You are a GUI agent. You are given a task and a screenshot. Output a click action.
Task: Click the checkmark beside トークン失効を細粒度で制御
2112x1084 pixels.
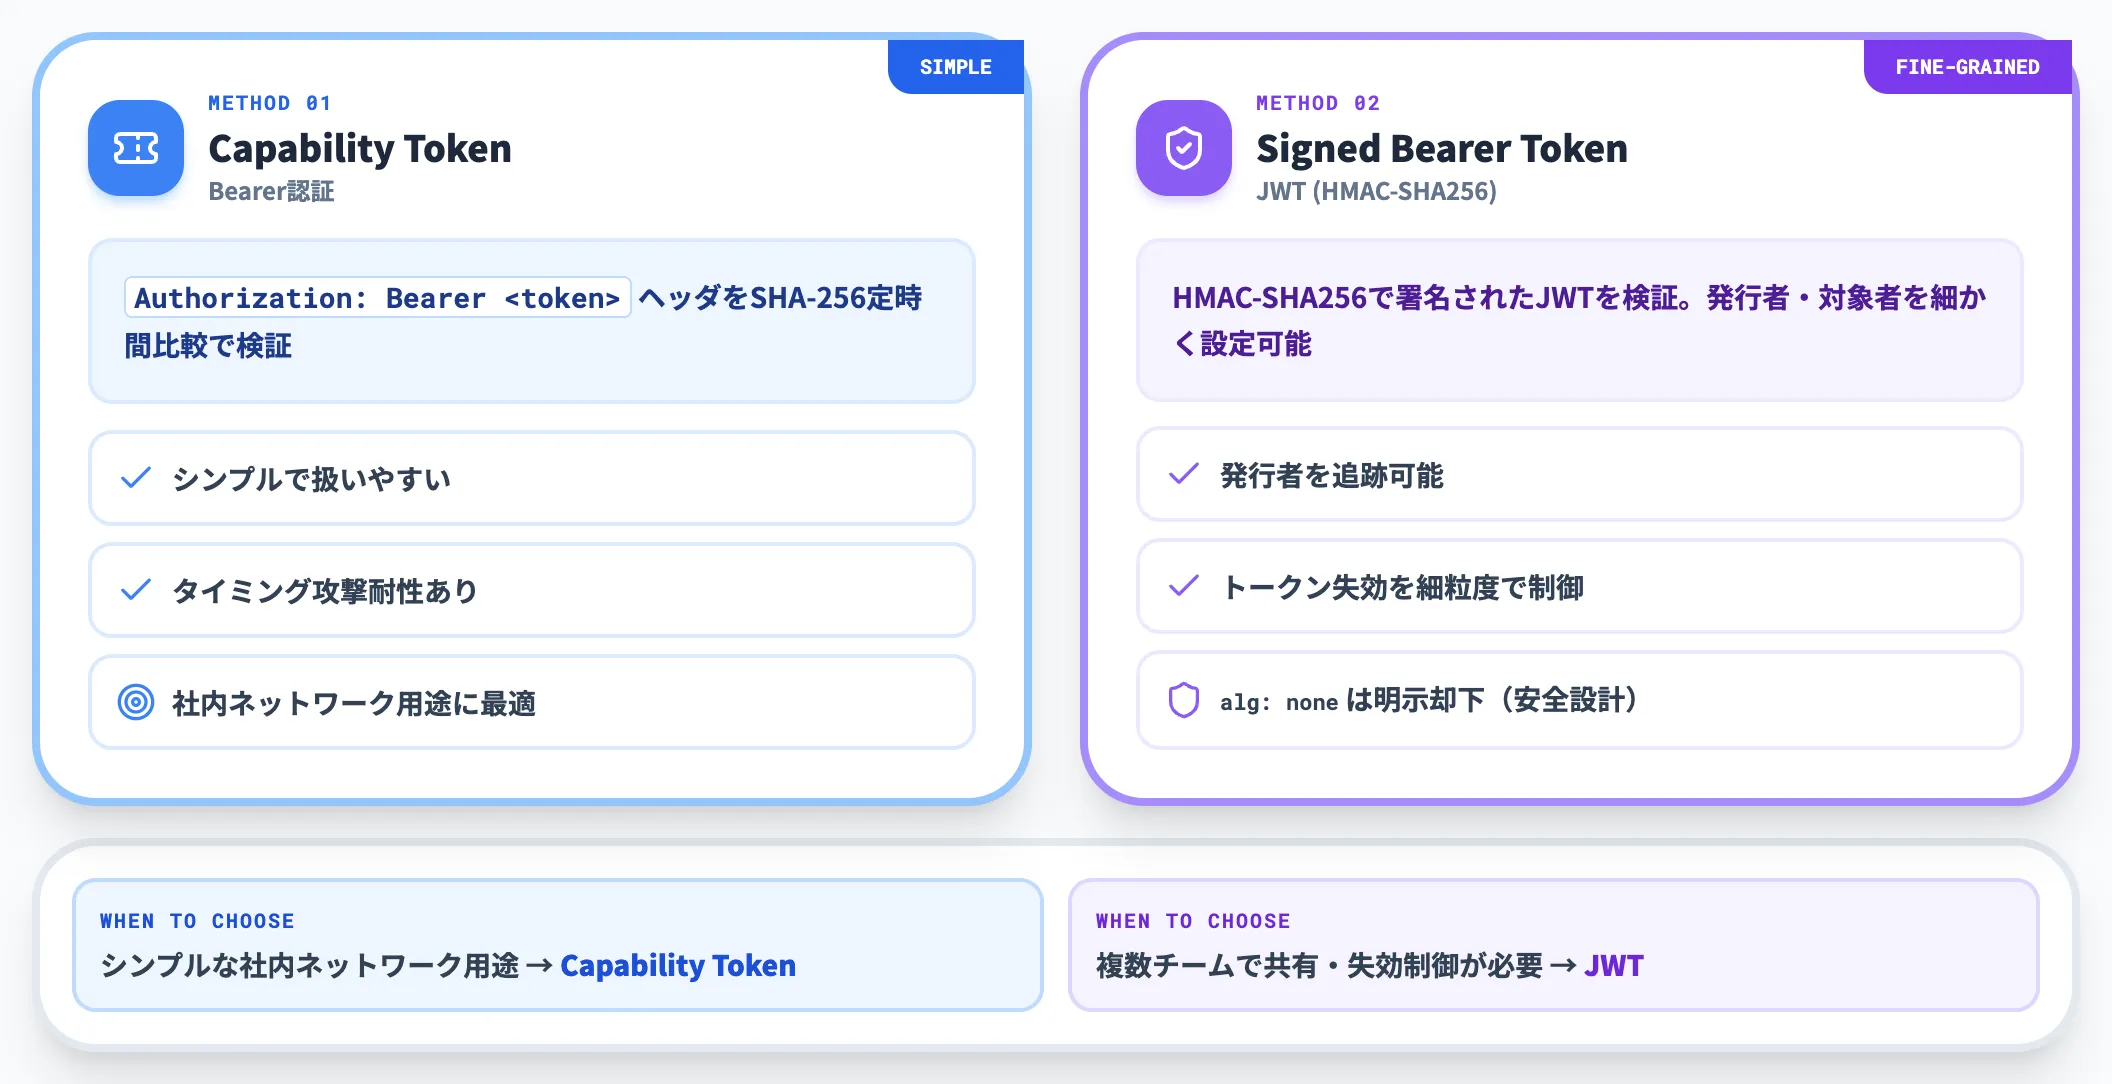[1184, 586]
